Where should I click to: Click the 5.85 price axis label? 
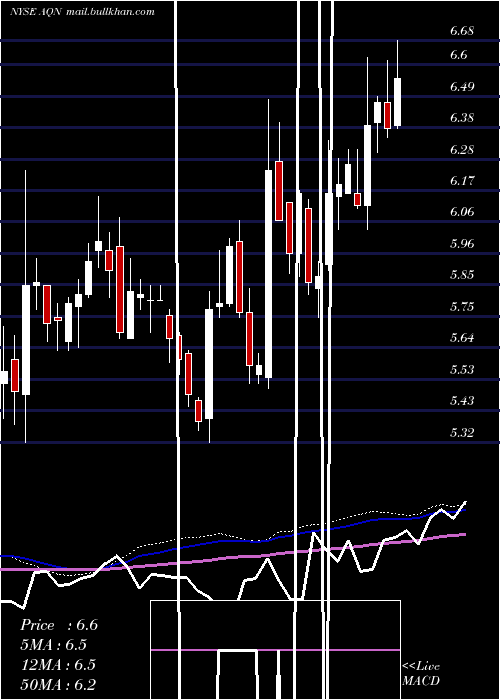pos(462,275)
